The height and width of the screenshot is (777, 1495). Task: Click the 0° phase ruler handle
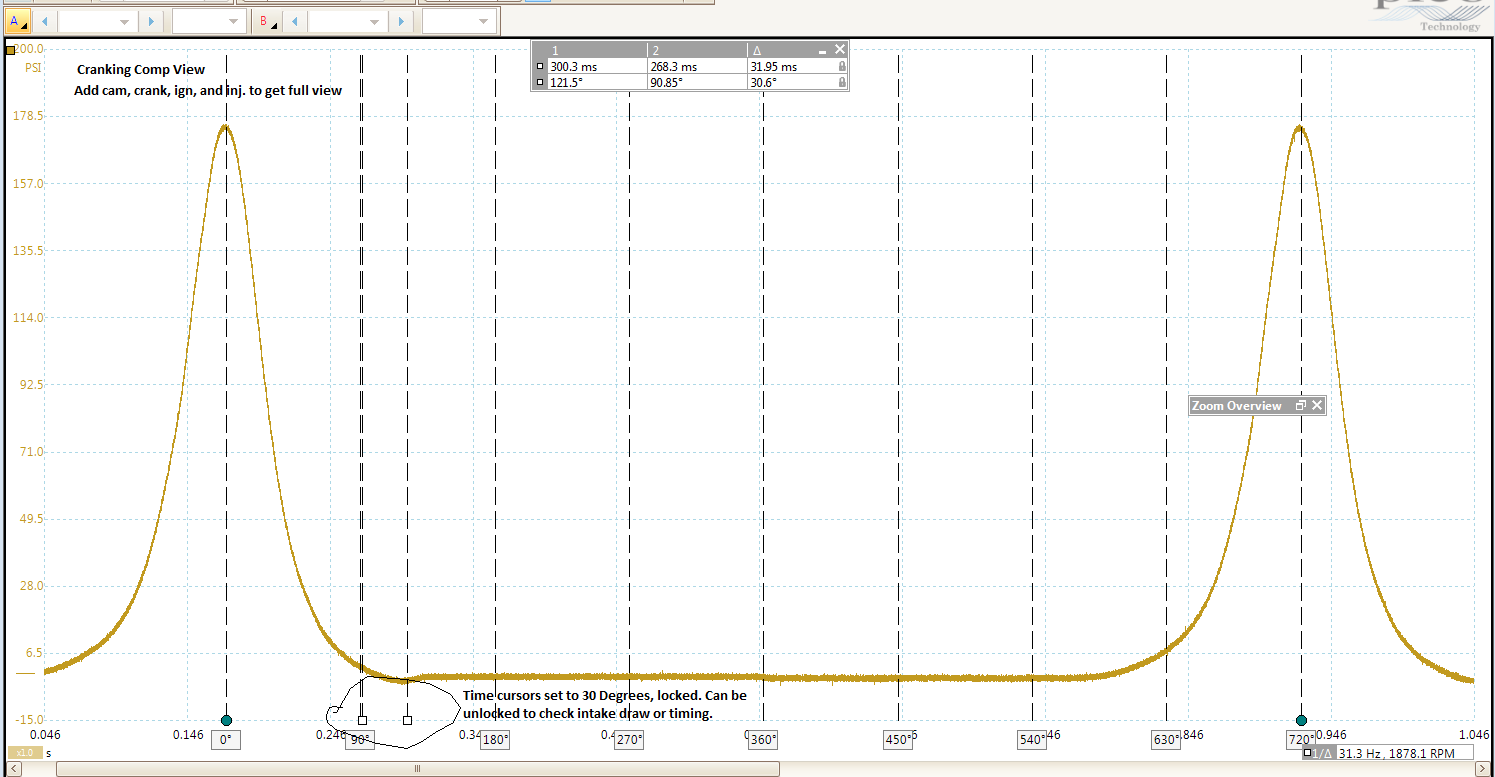coord(226,720)
